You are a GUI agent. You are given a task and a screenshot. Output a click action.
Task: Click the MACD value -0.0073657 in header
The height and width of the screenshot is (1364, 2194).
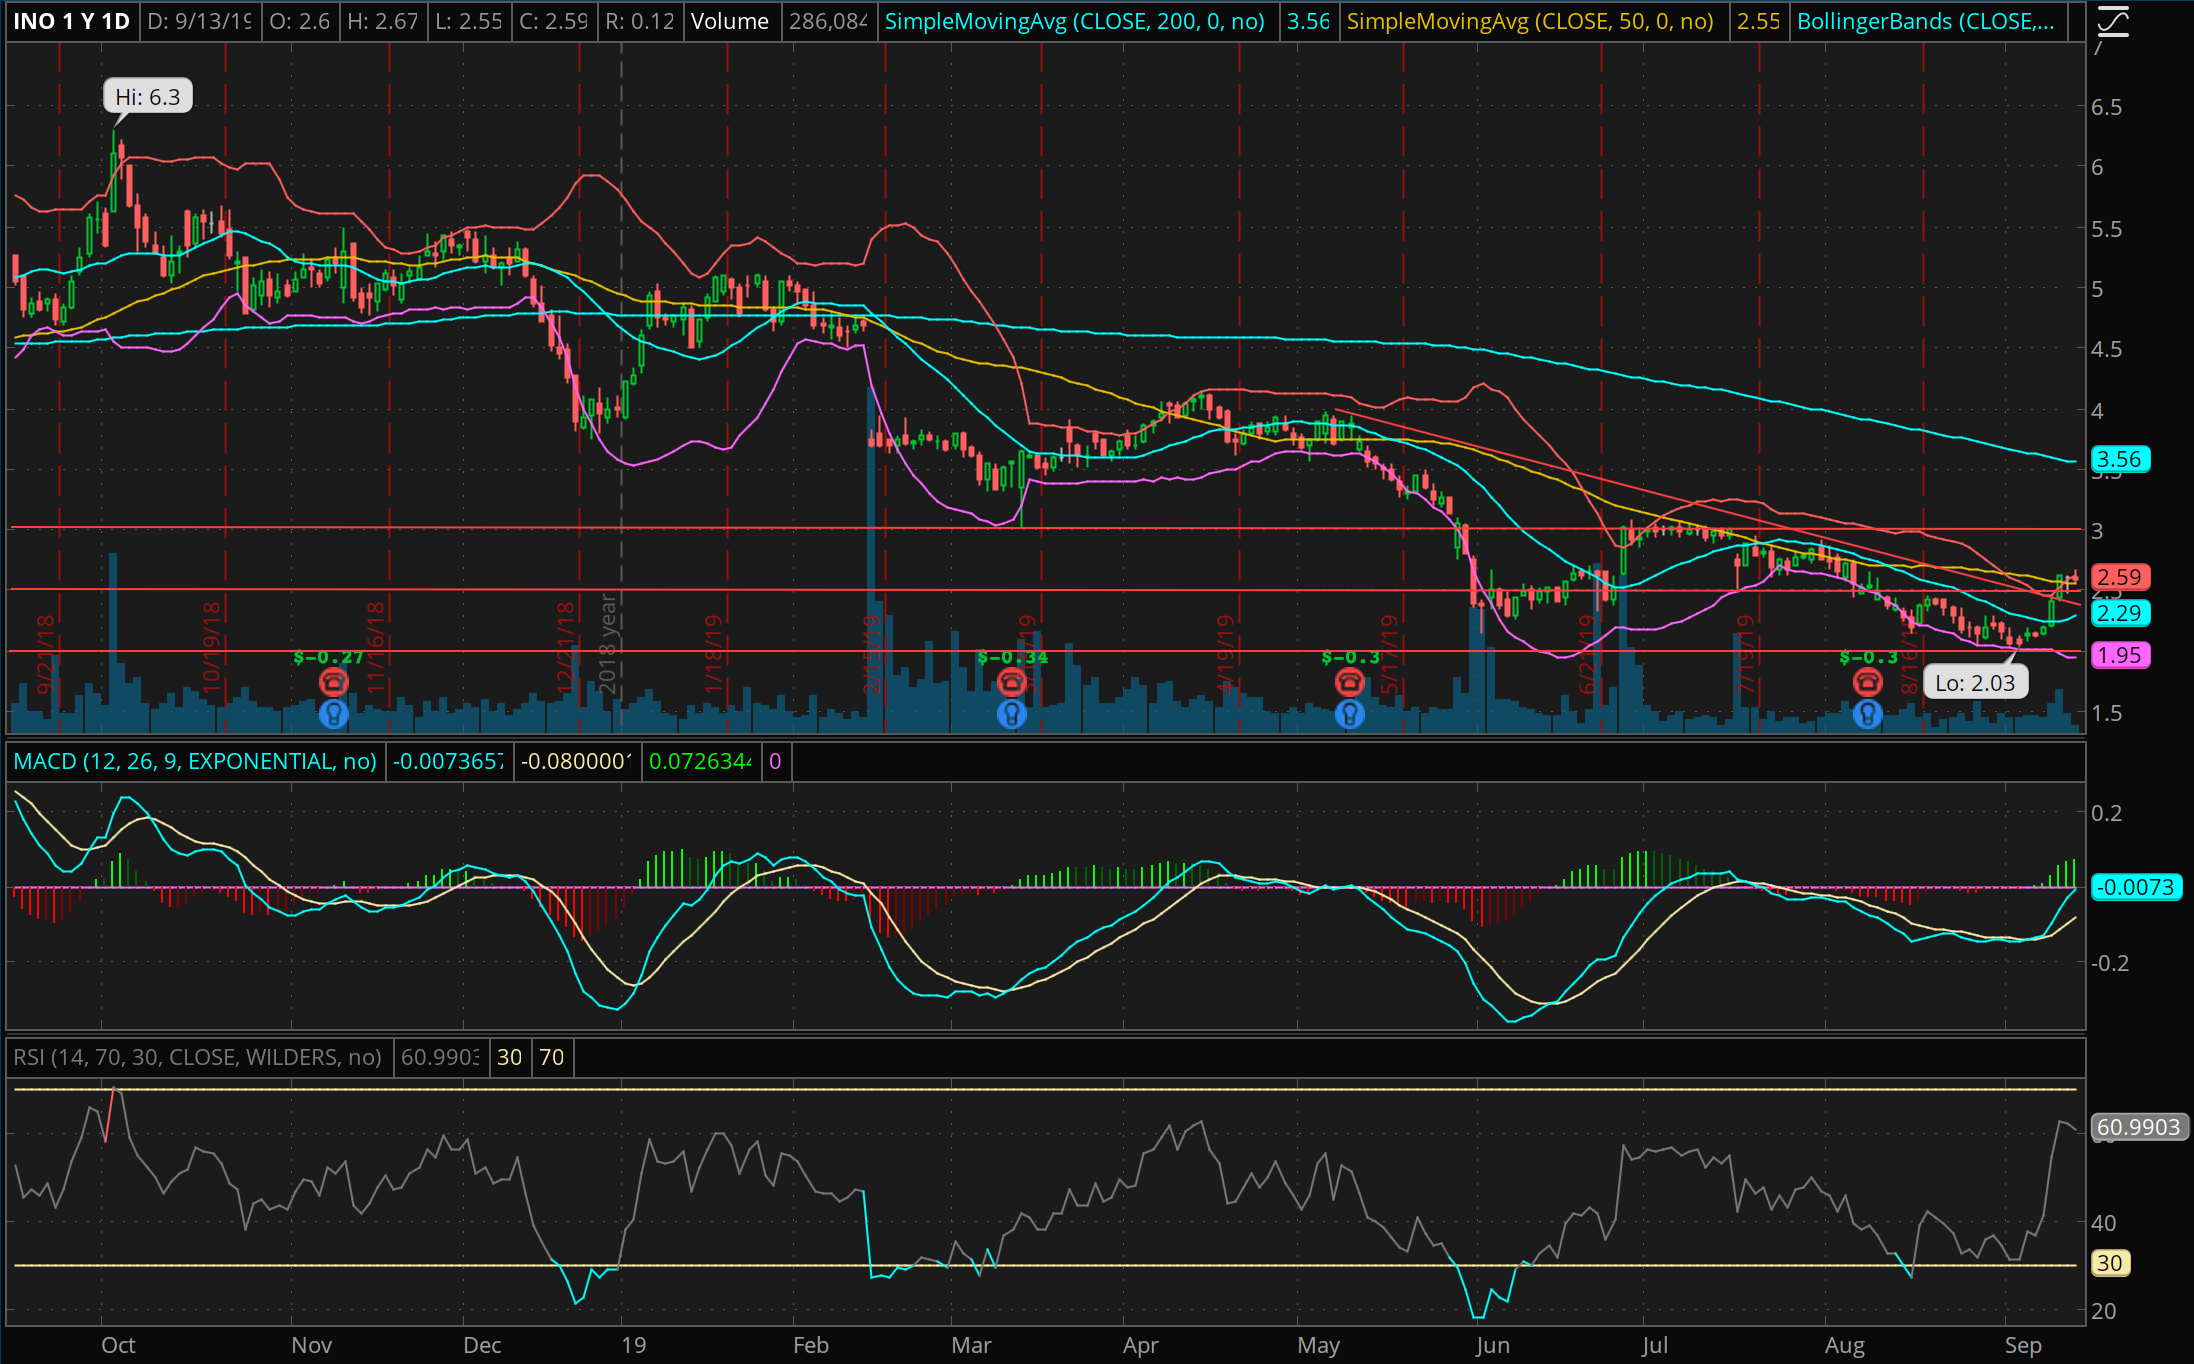click(449, 762)
